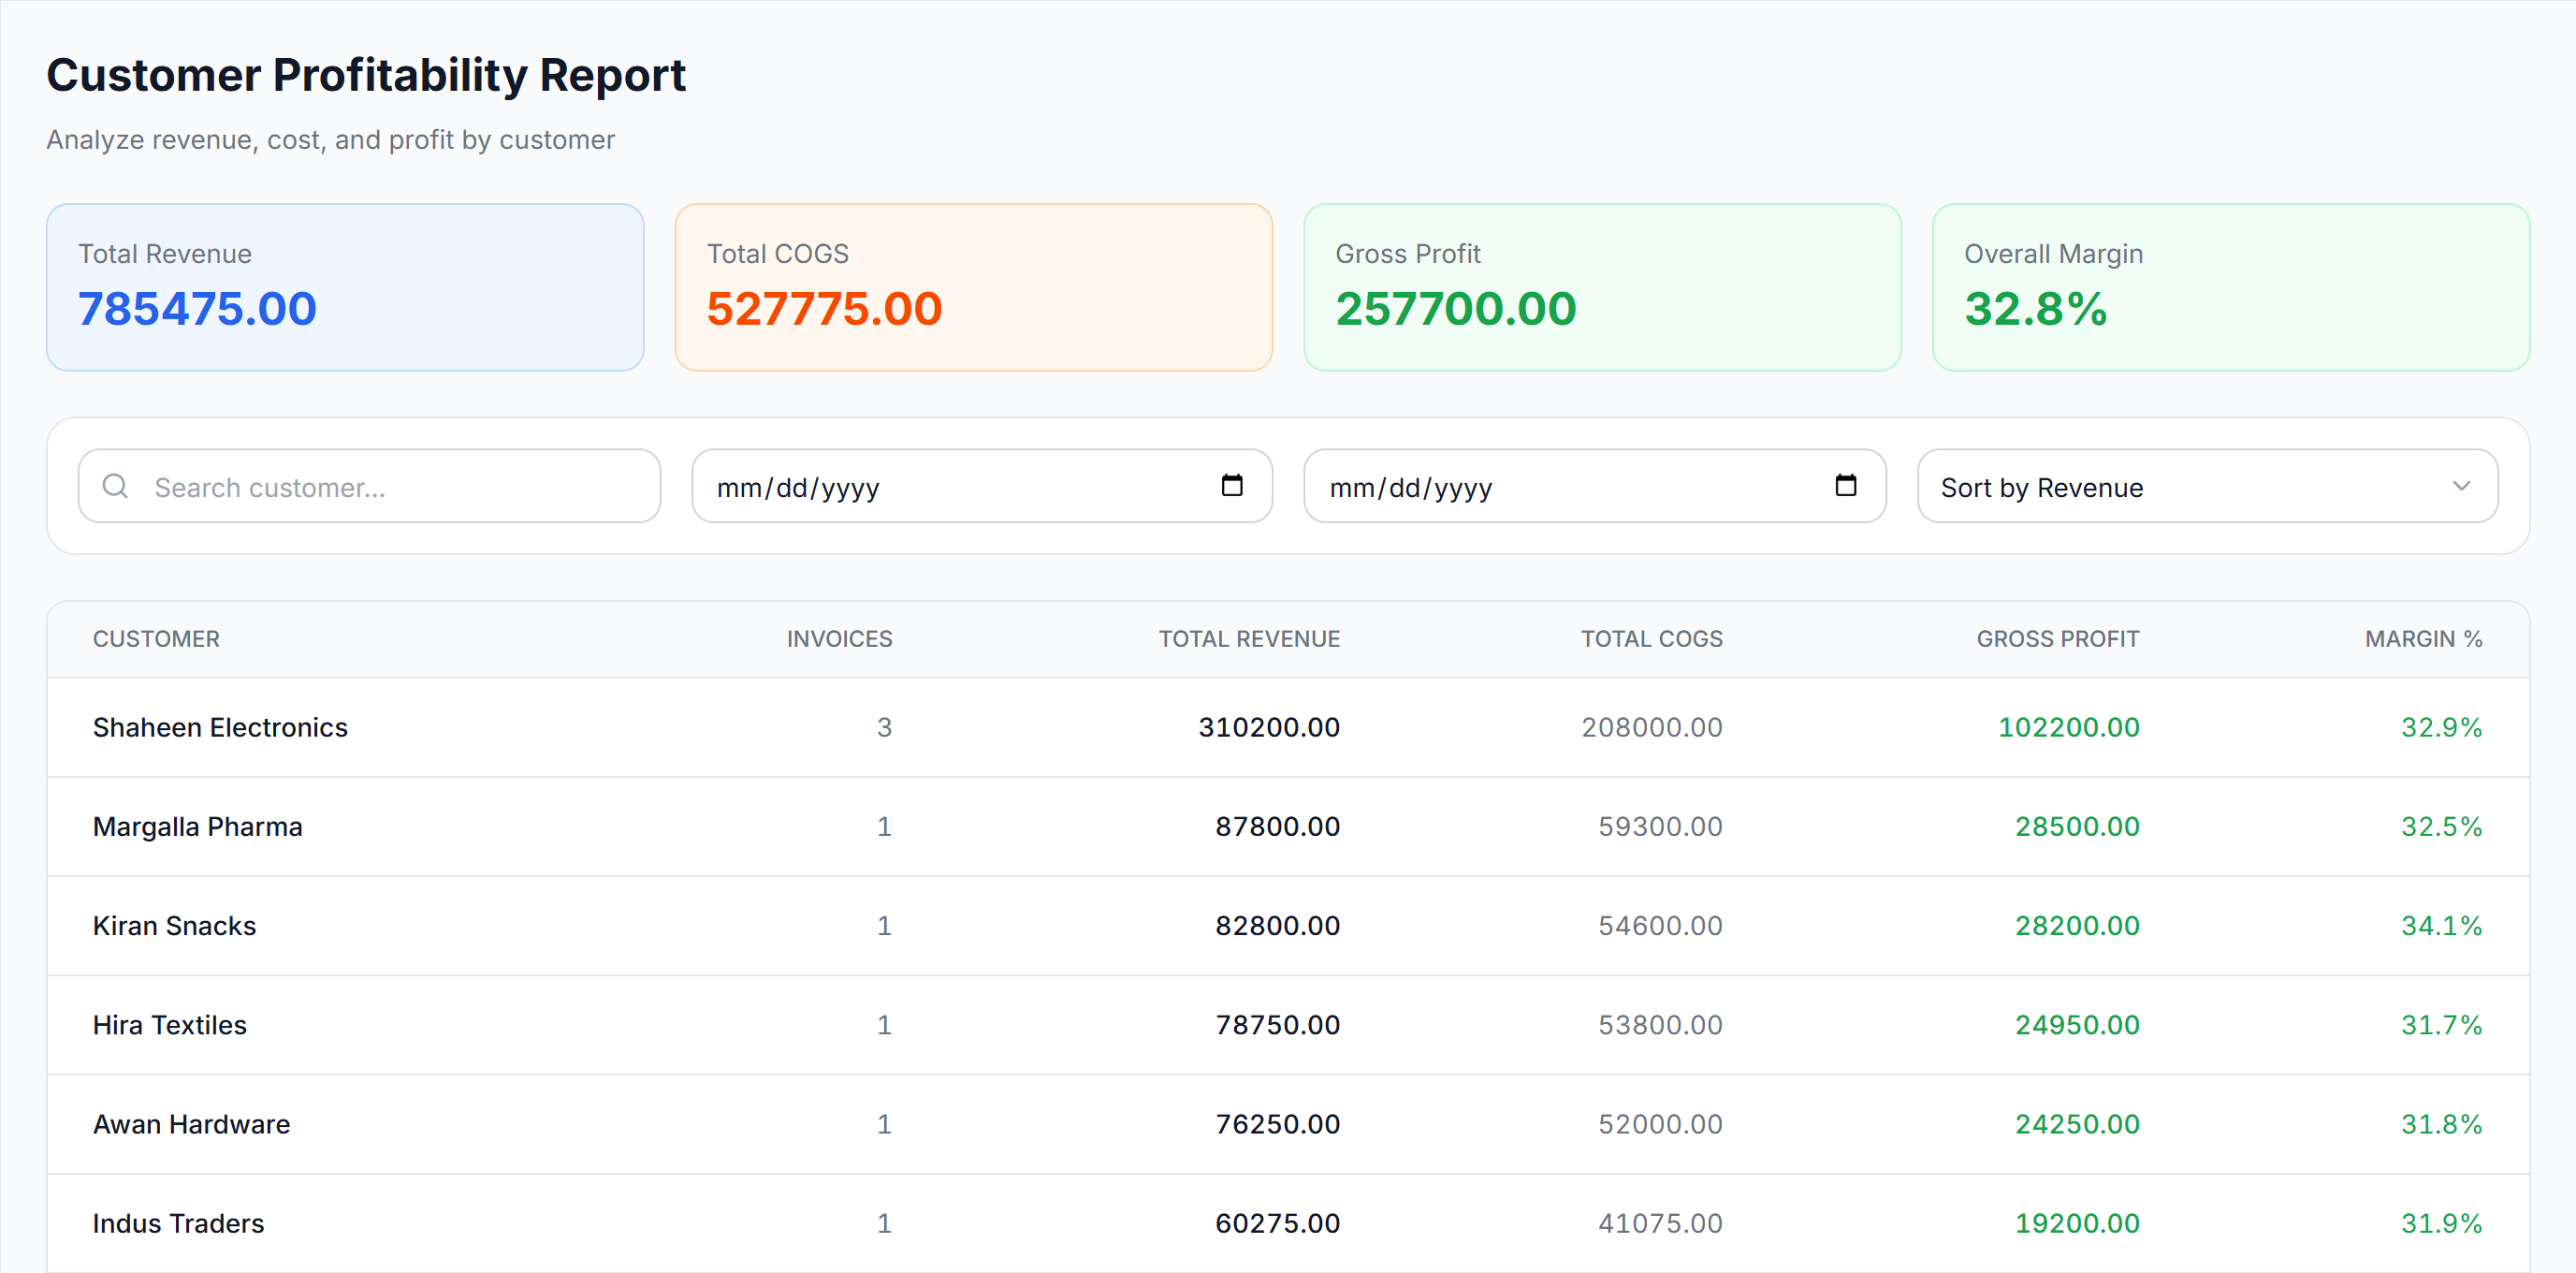Click the MARGIN % column header
This screenshot has height=1273, width=2576.
point(2423,639)
